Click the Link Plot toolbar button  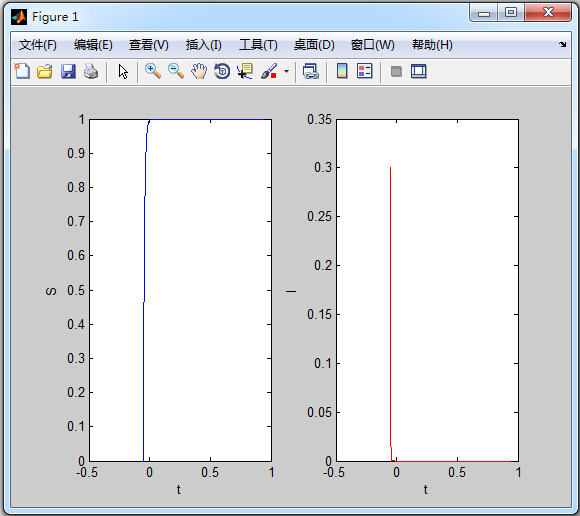[x=311, y=71]
